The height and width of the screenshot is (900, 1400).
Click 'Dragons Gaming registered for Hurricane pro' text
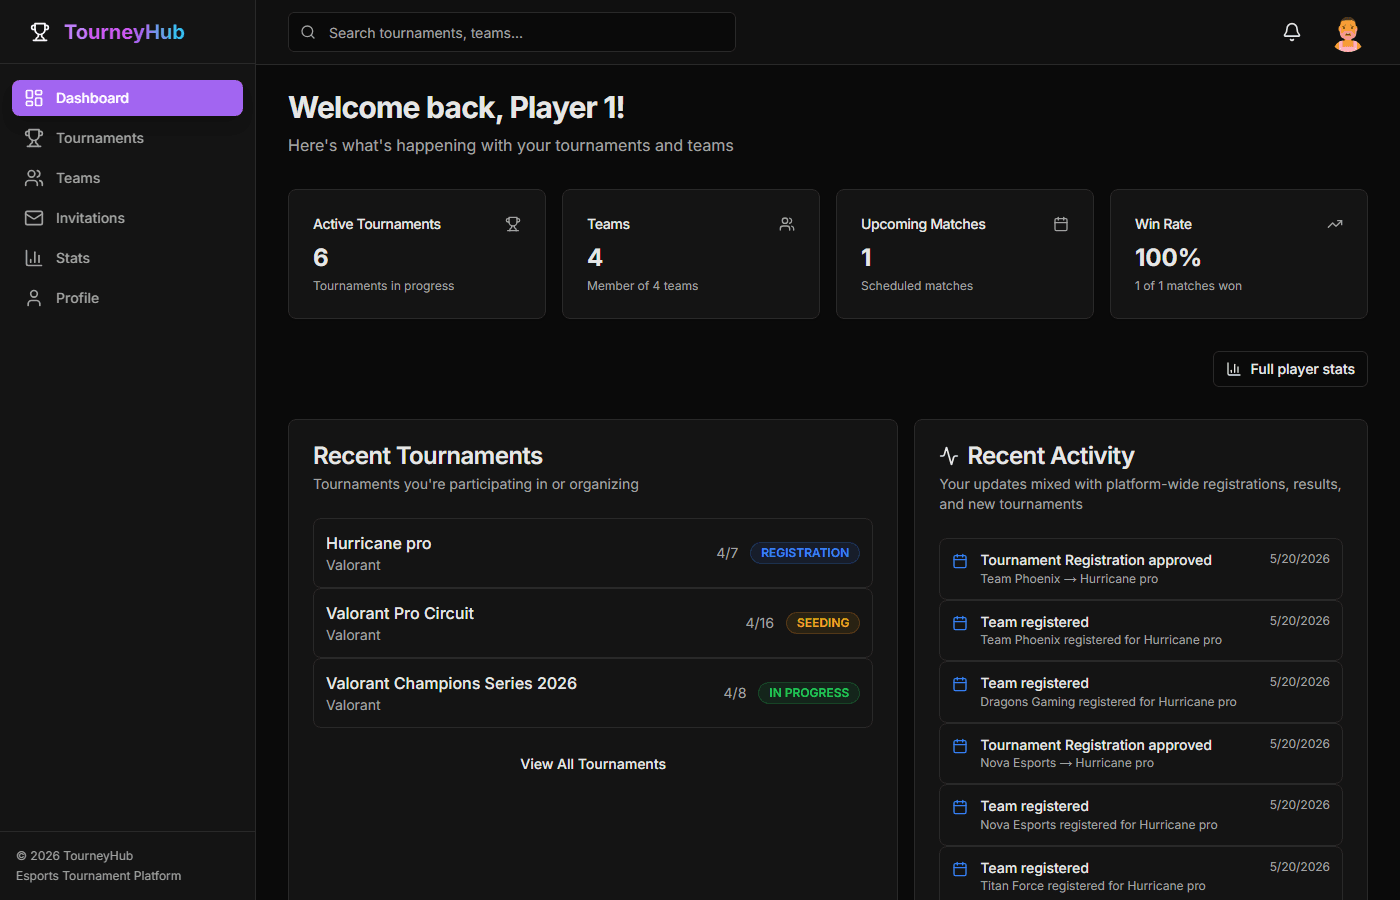[x=1108, y=702]
